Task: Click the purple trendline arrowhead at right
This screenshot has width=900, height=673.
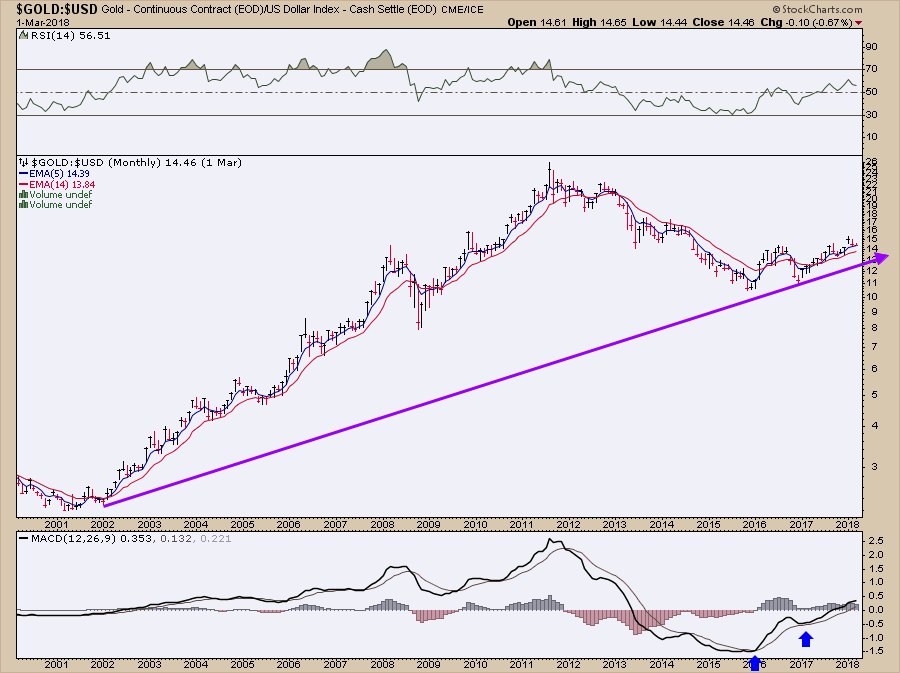Action: click(x=882, y=258)
